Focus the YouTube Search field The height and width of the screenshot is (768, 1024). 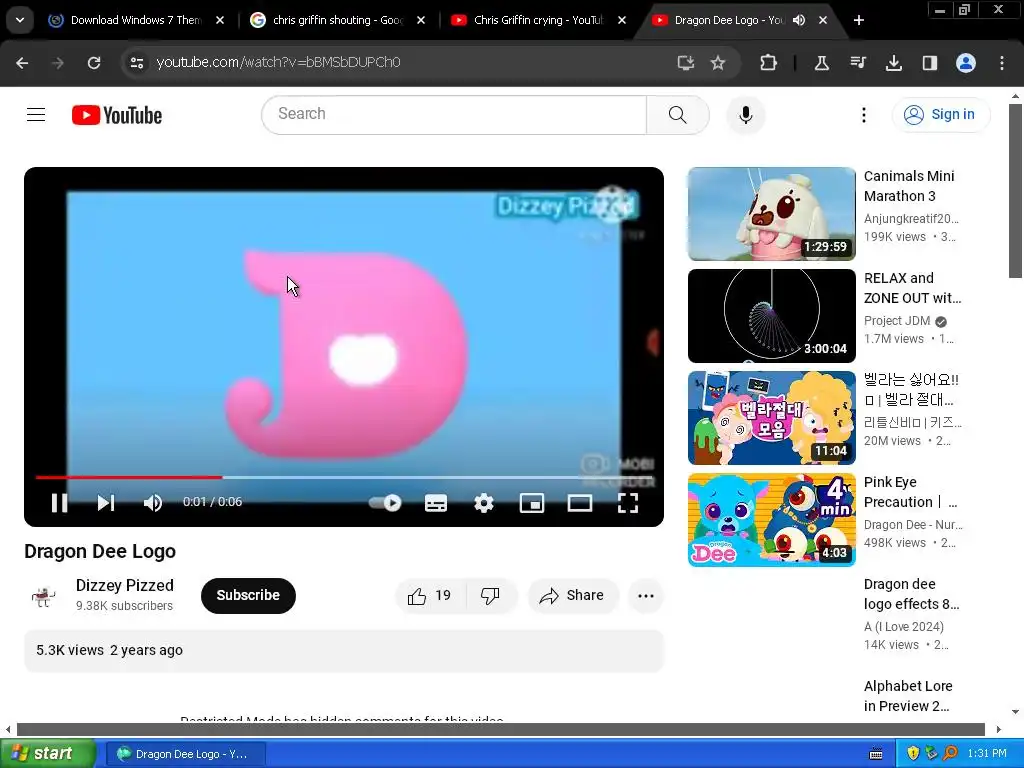point(455,114)
